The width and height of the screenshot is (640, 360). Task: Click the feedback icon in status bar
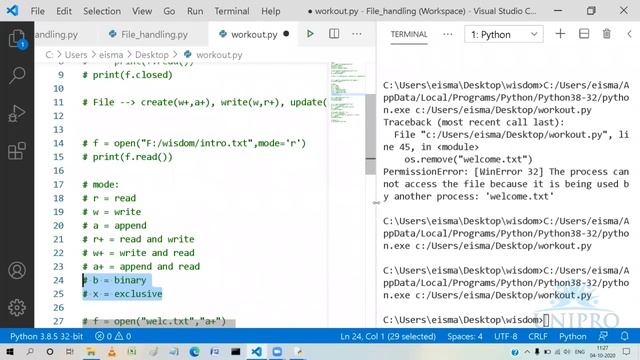[x=603, y=336]
